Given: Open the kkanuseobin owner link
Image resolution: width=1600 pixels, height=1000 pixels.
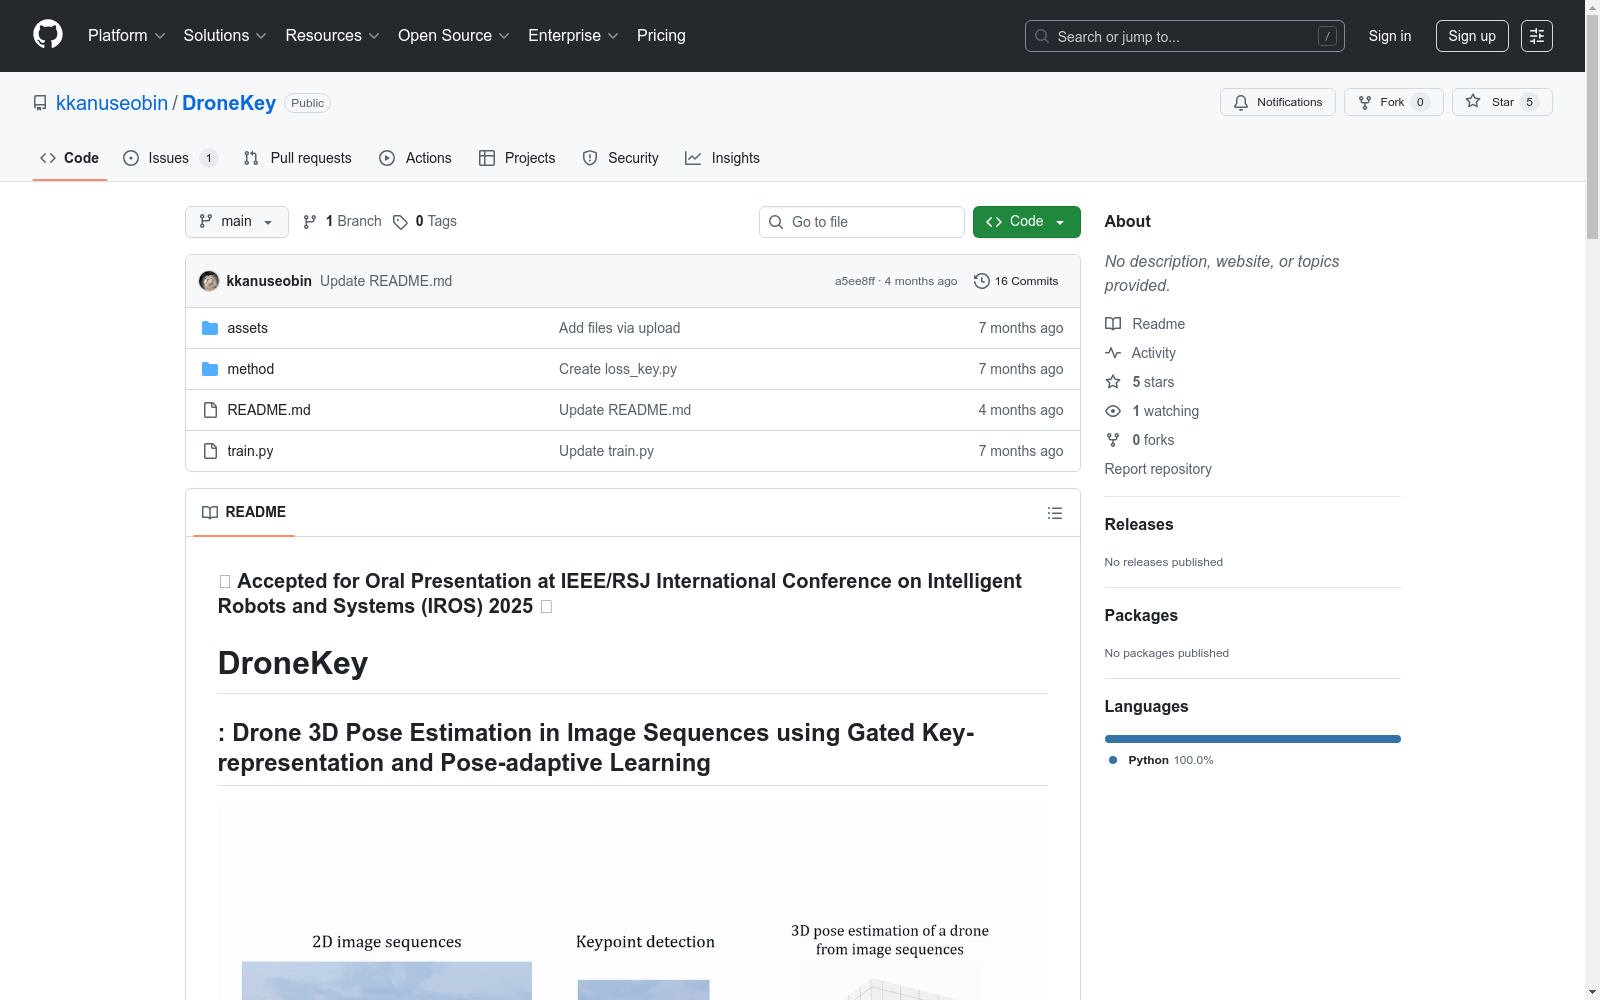Looking at the screenshot, I should click(112, 103).
